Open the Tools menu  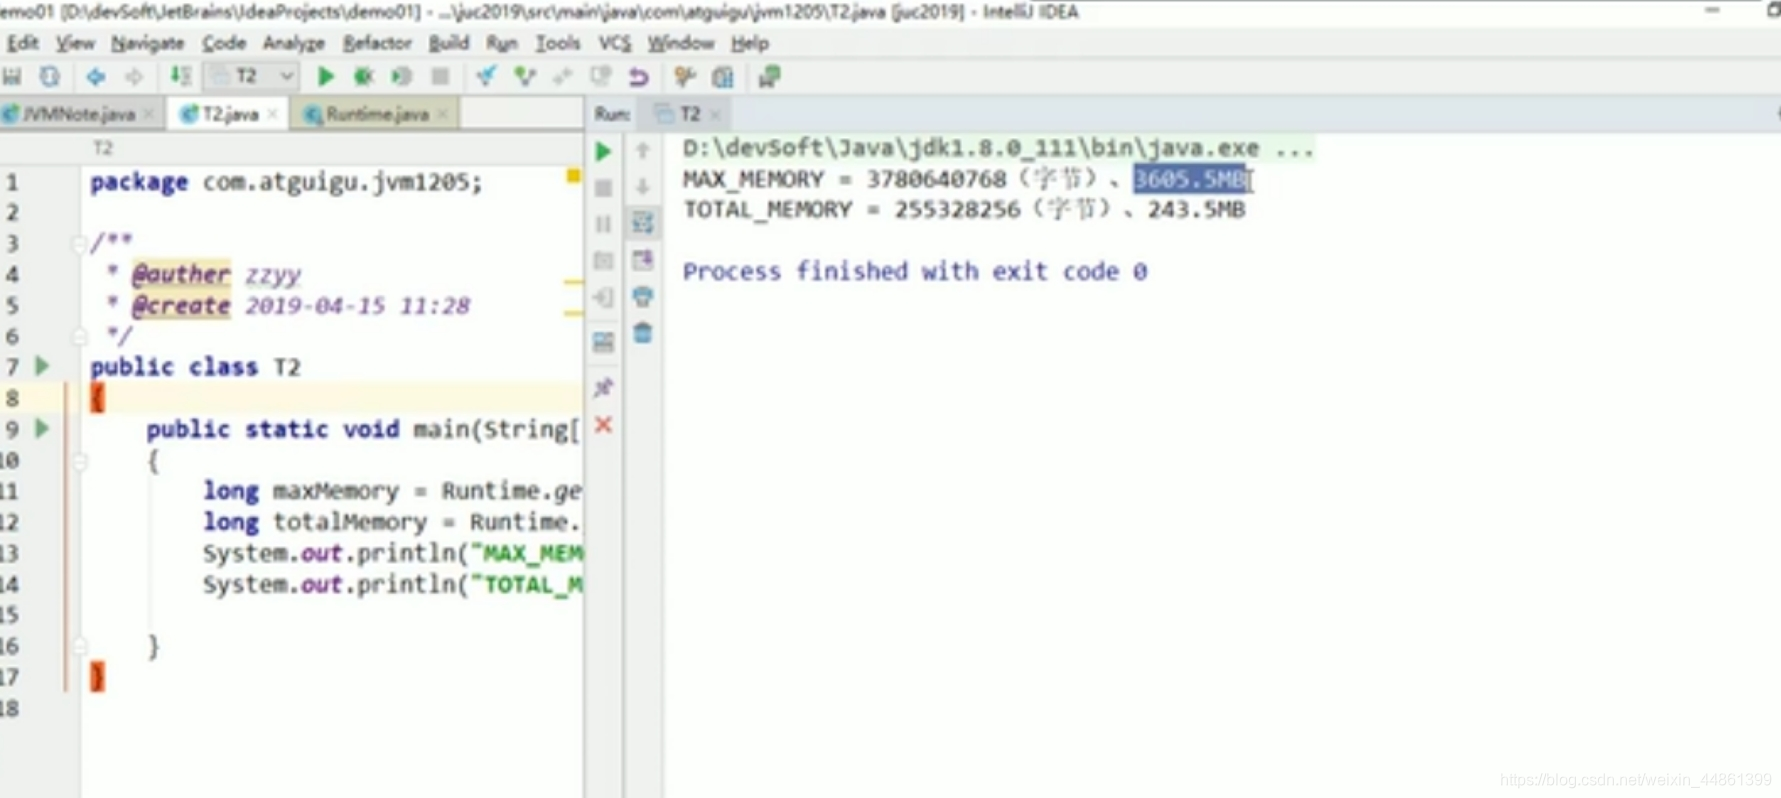coord(557,43)
